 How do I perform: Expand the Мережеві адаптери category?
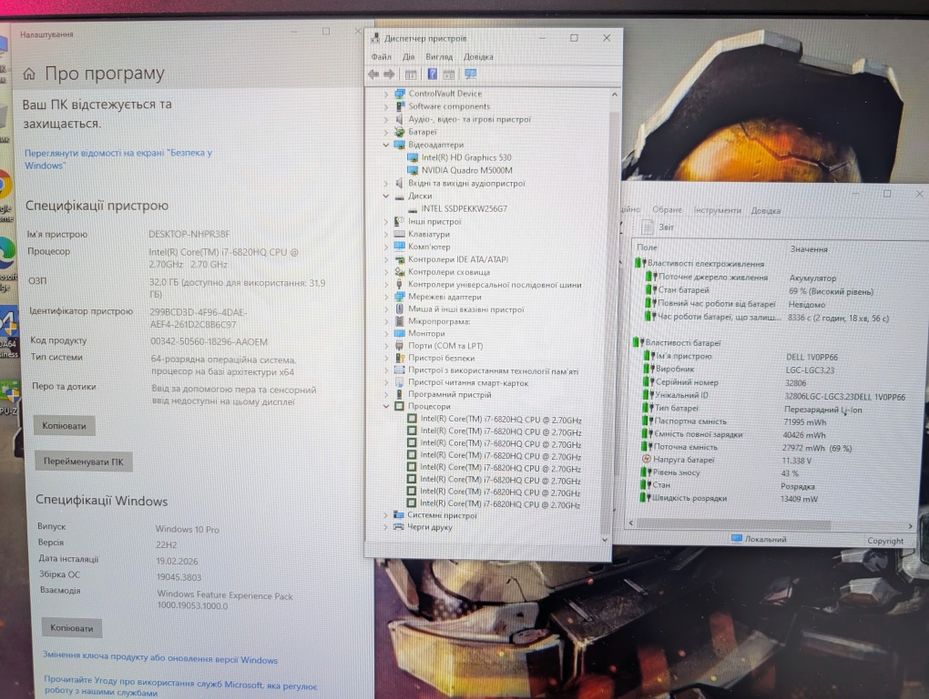386,297
